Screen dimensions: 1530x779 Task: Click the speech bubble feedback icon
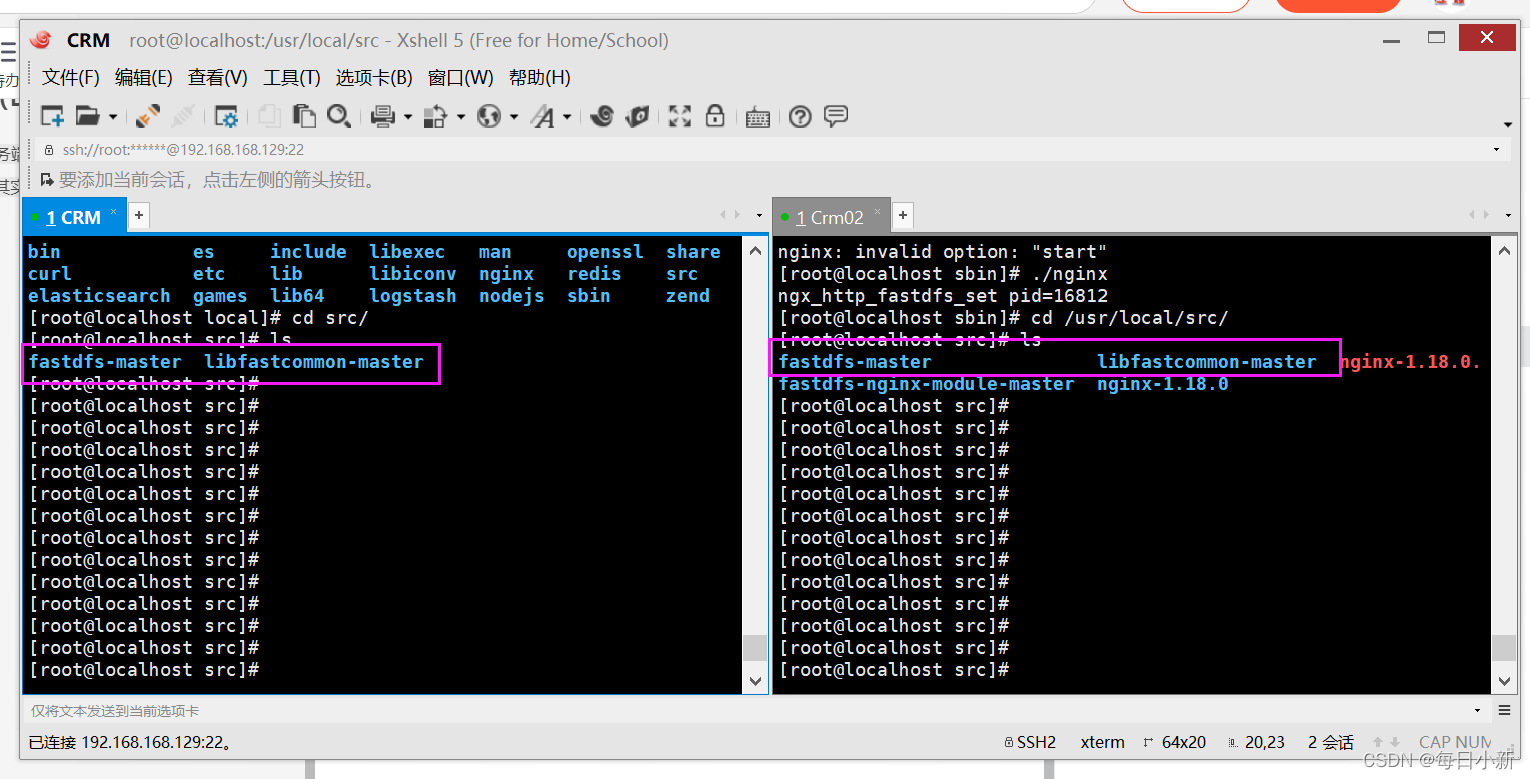click(836, 116)
